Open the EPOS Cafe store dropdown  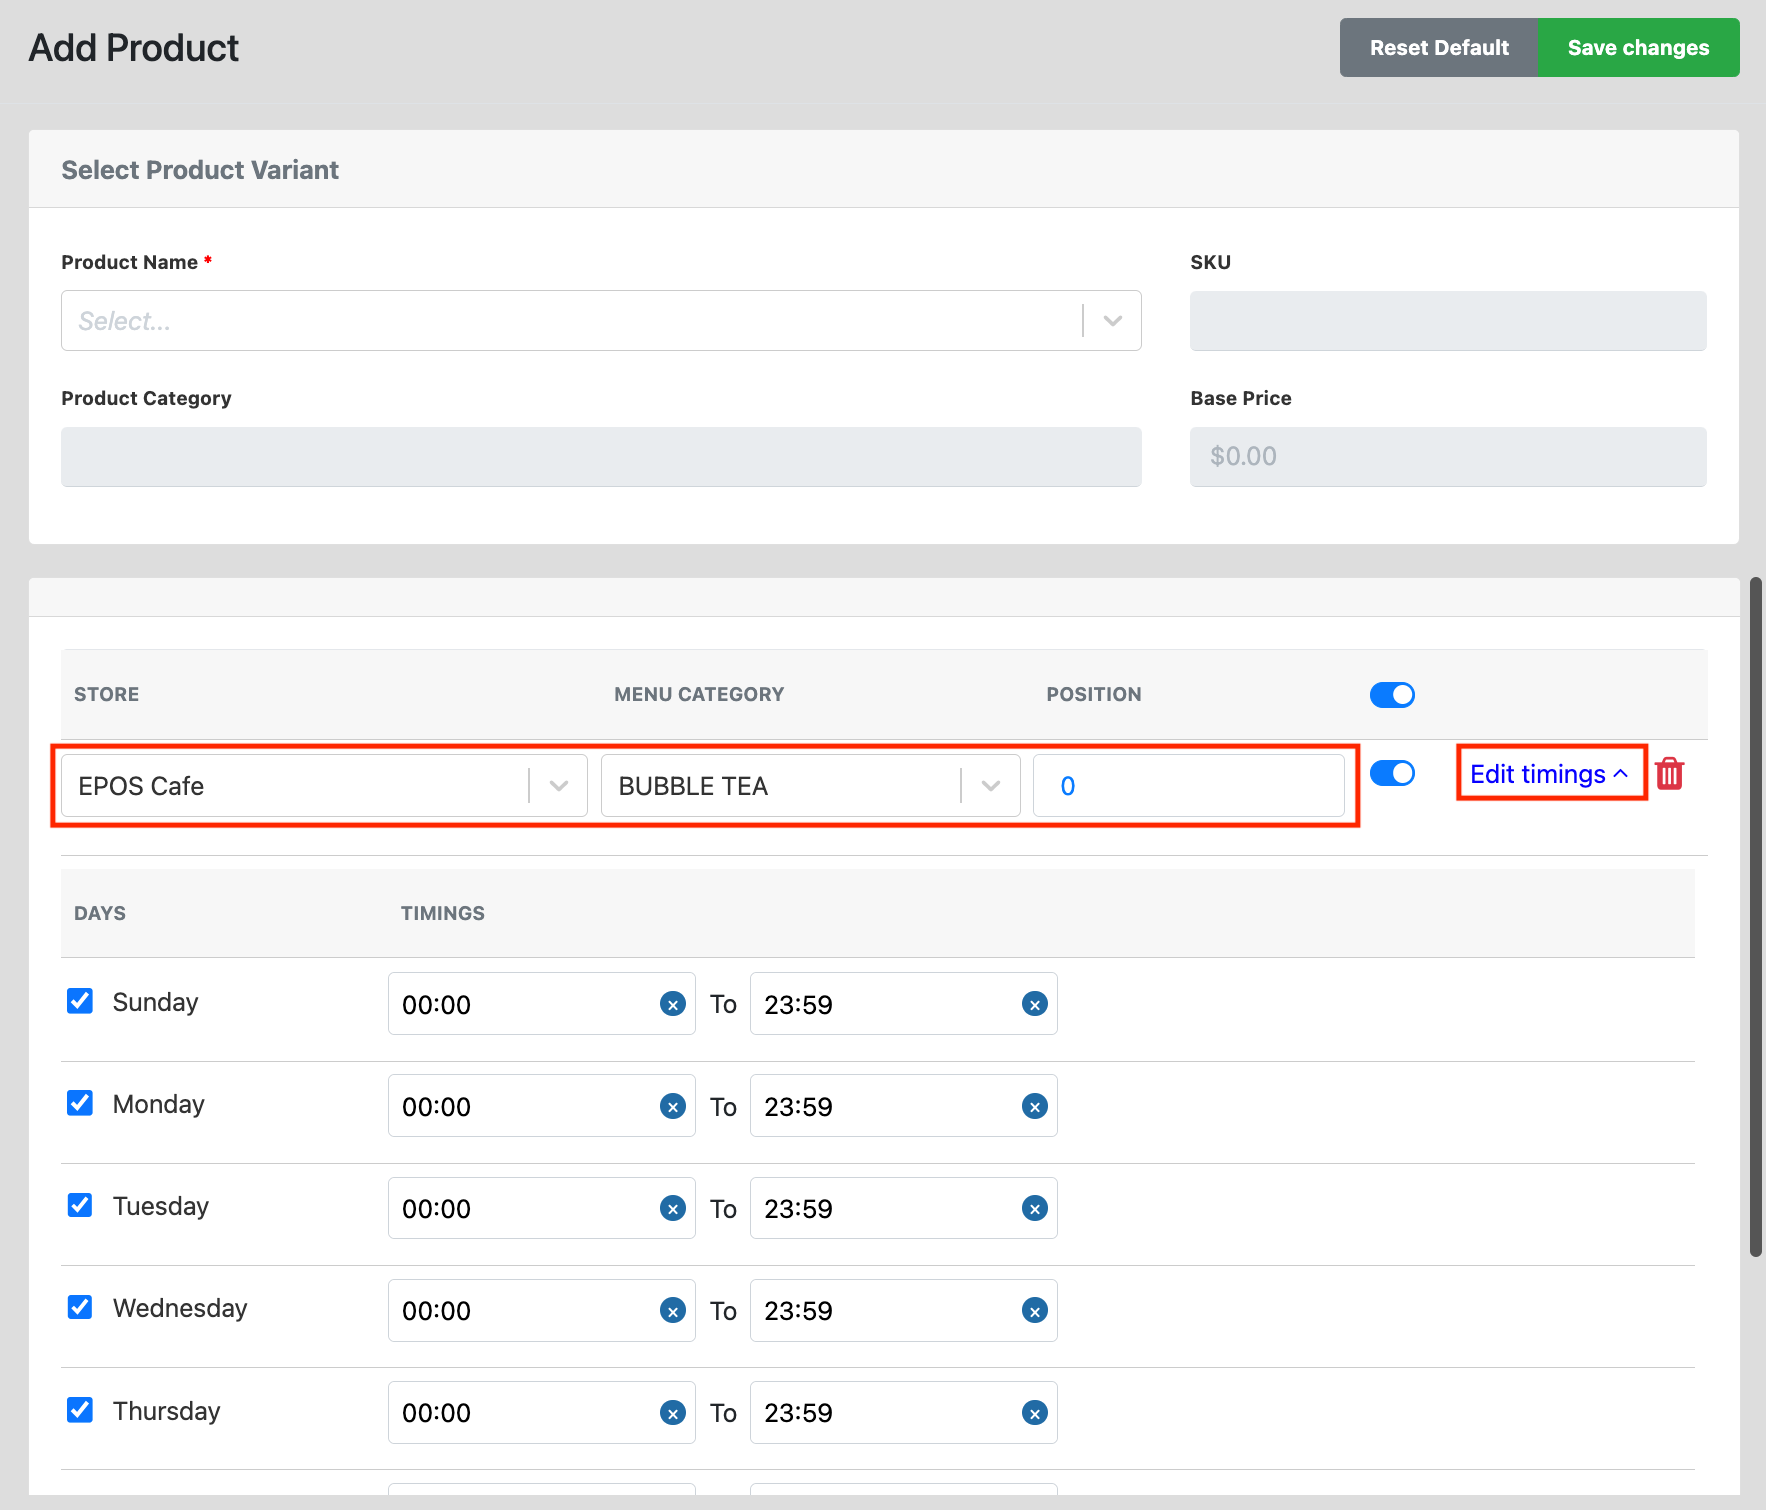coord(324,786)
